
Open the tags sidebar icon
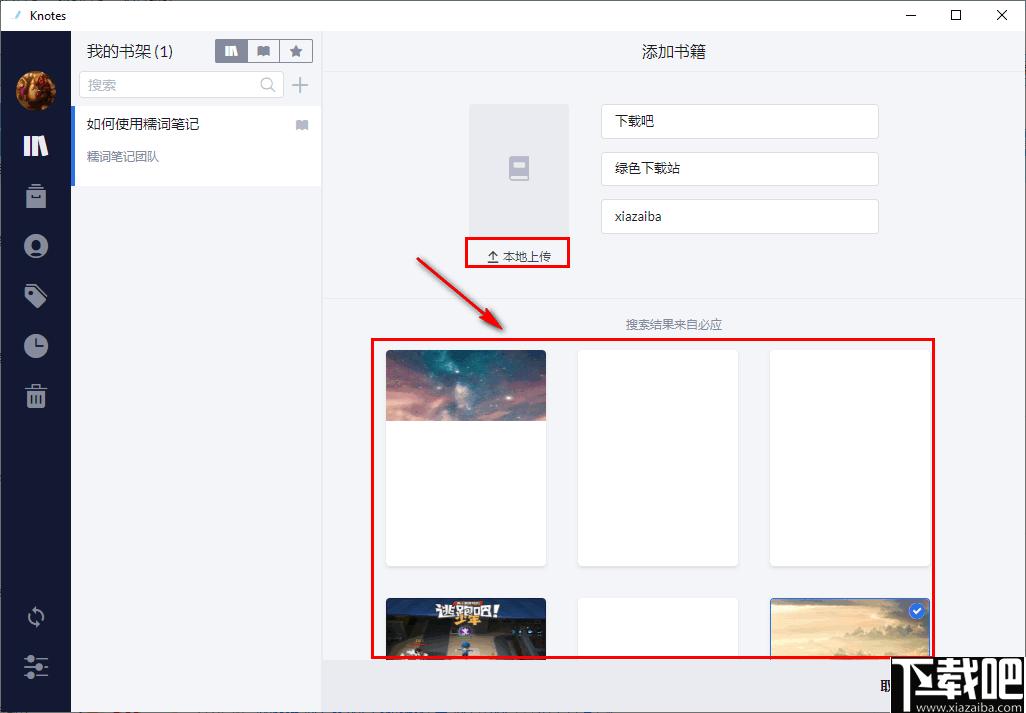[36, 296]
